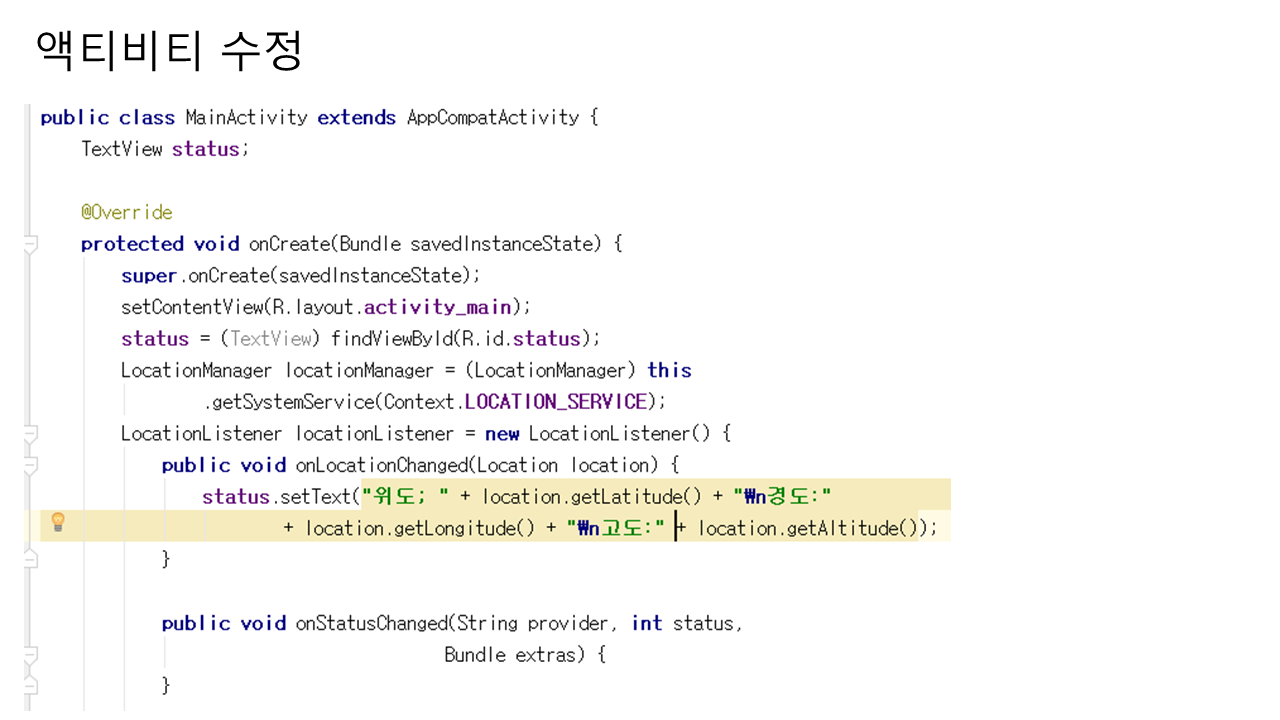
Task: Fold the onLocationChanged method in gutter
Action: click(x=30, y=466)
